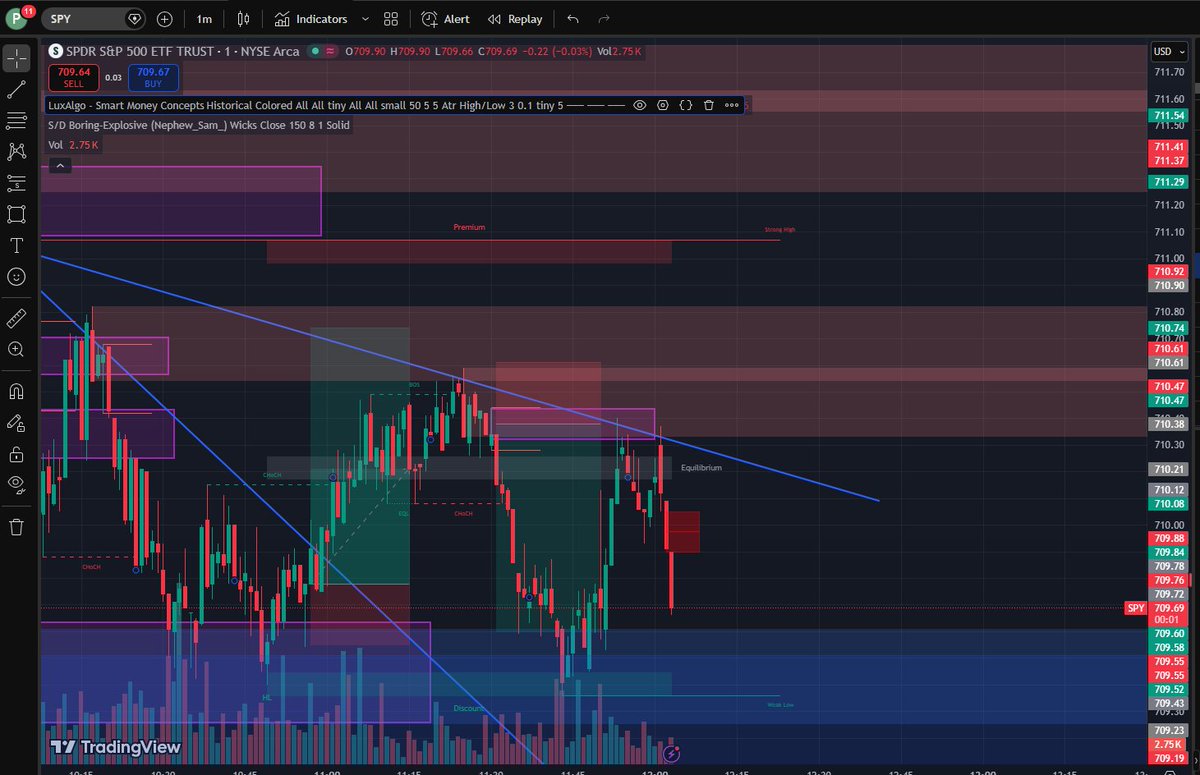Click the Premium zone label

click(469, 227)
